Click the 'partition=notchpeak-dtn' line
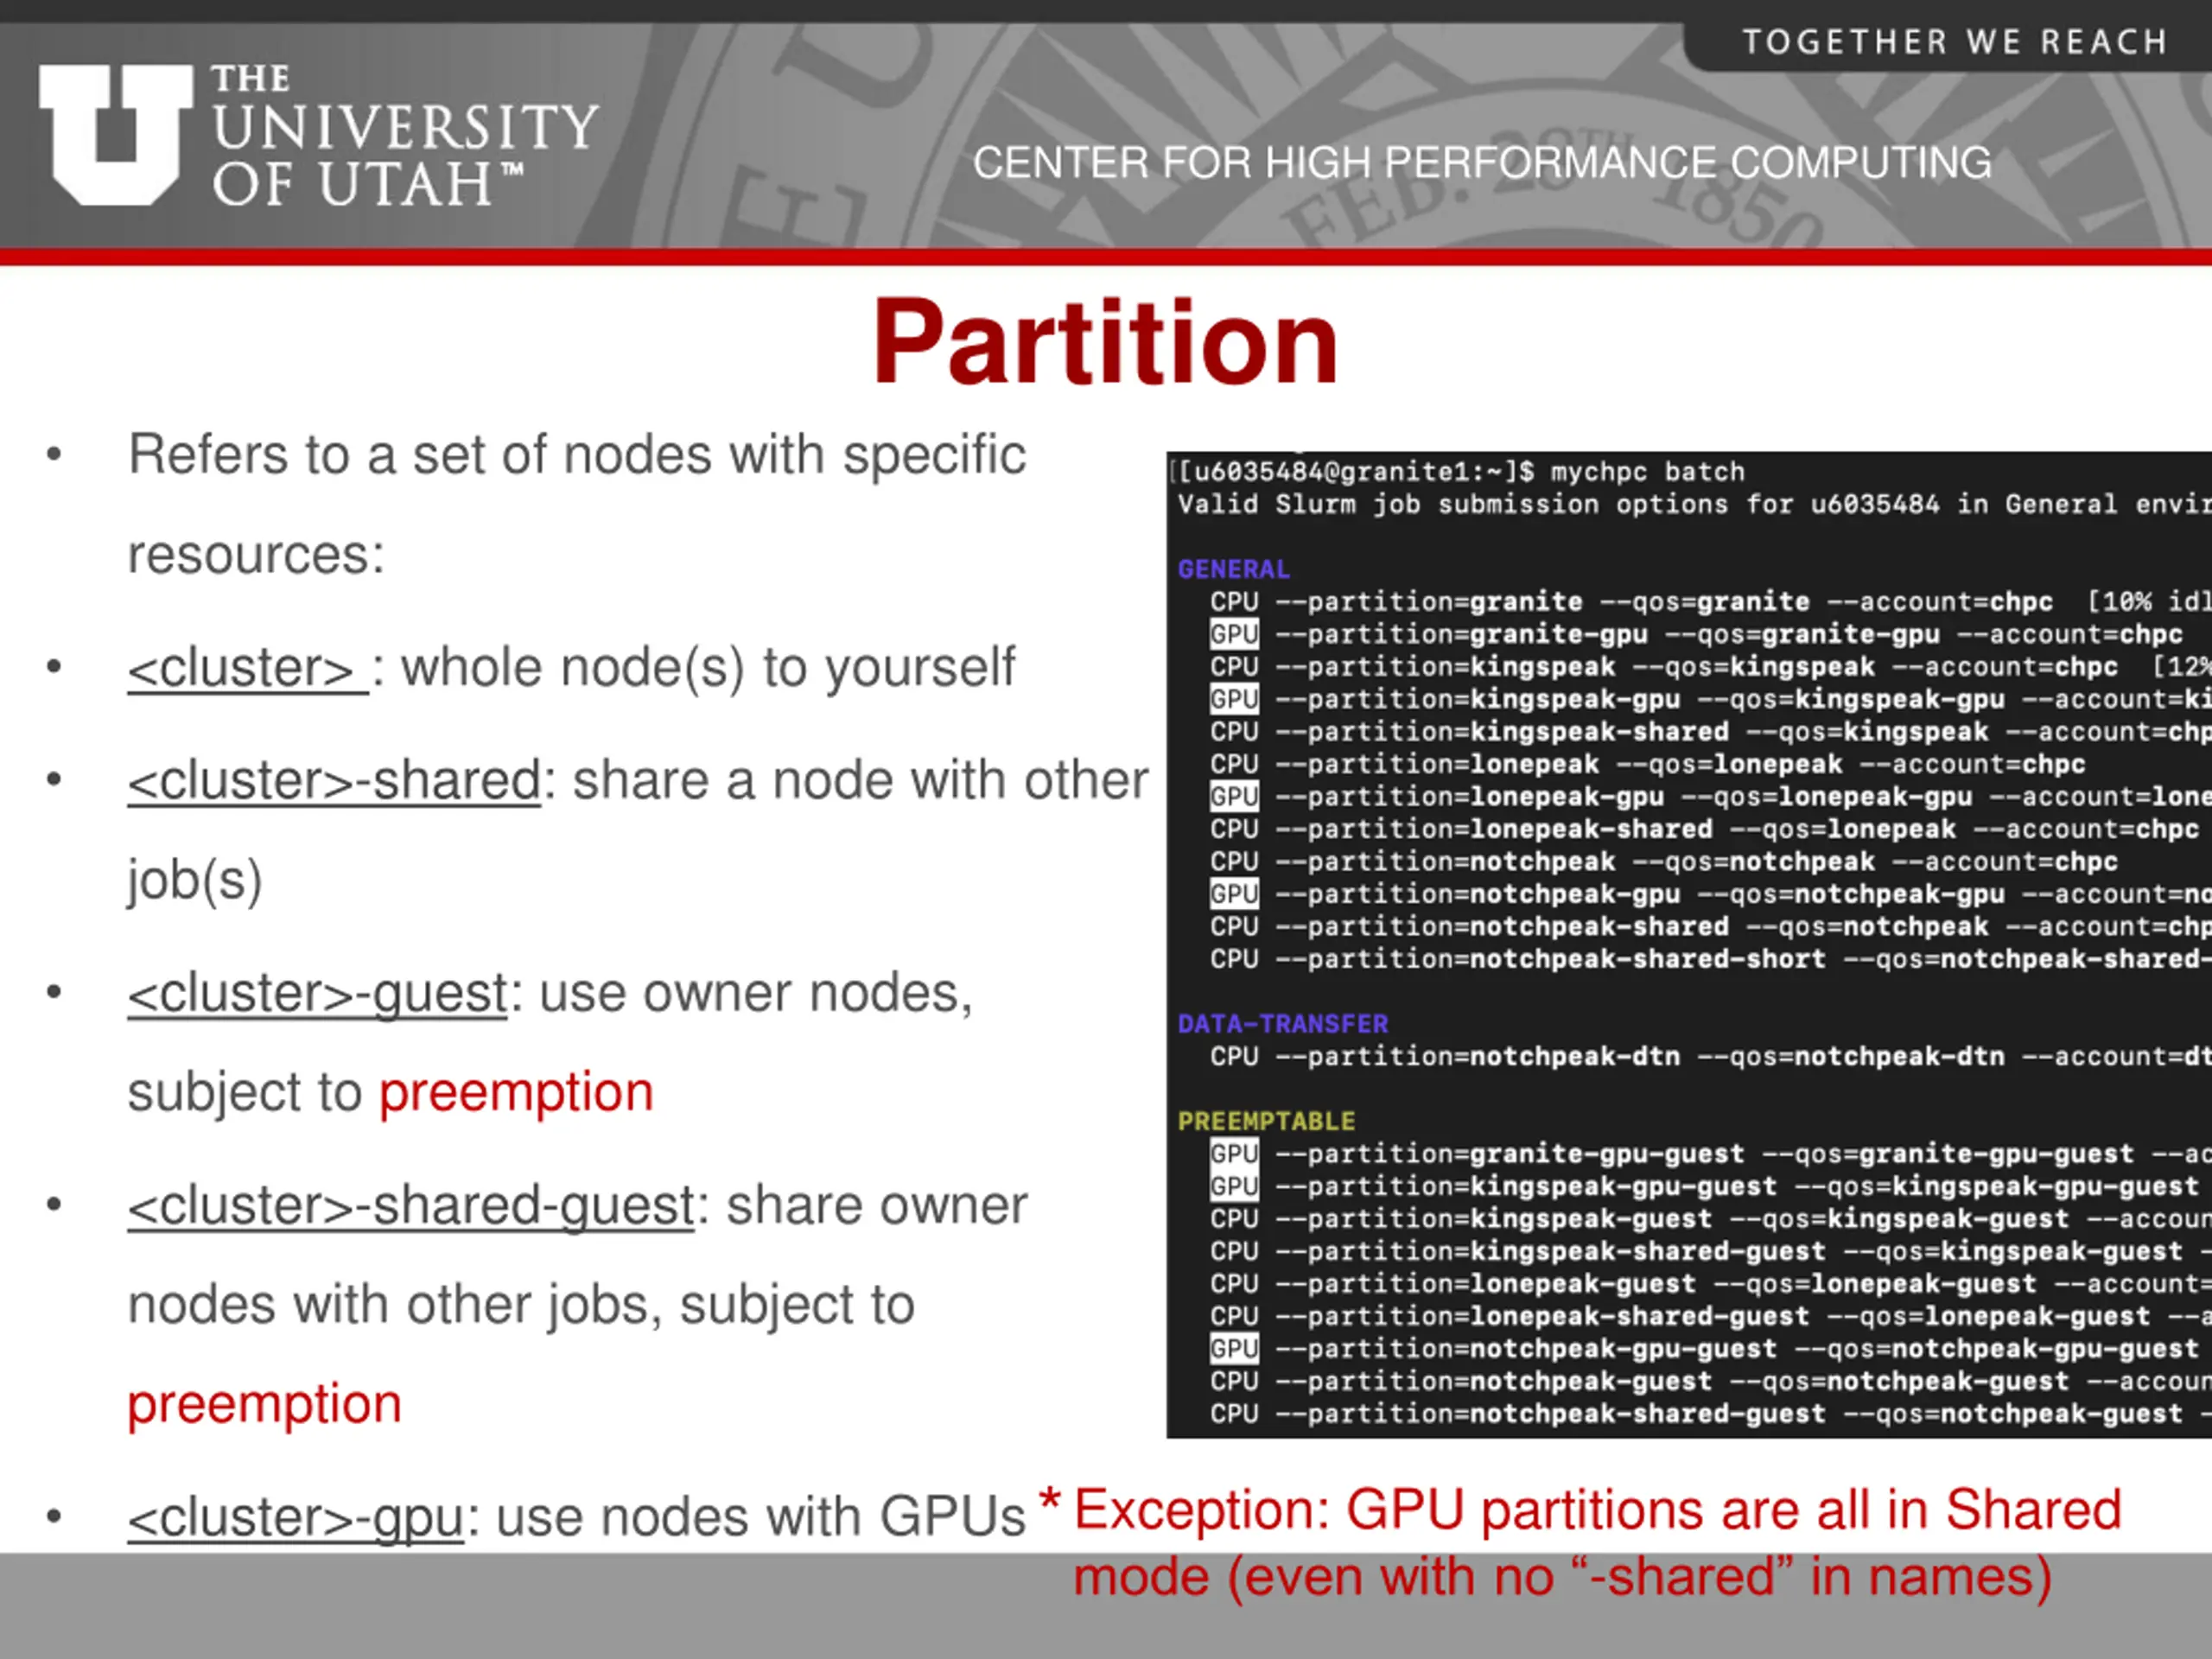 click(x=1710, y=1057)
